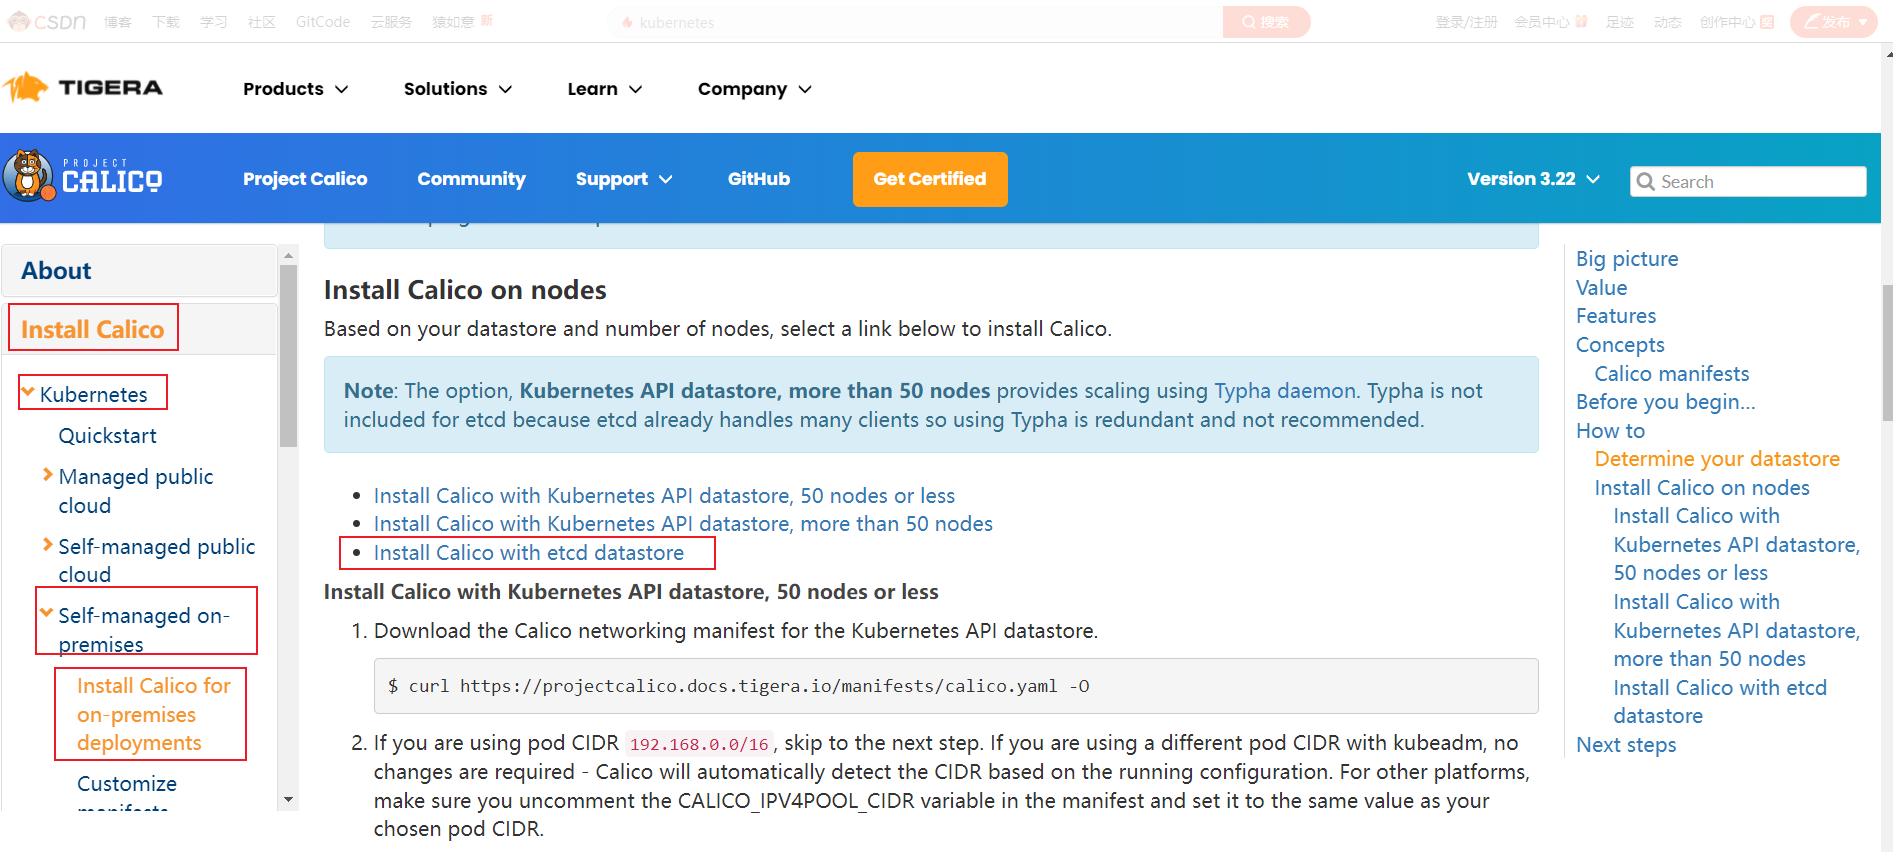Go to the GitHub nav link
The image size is (1893, 852).
[759, 179]
